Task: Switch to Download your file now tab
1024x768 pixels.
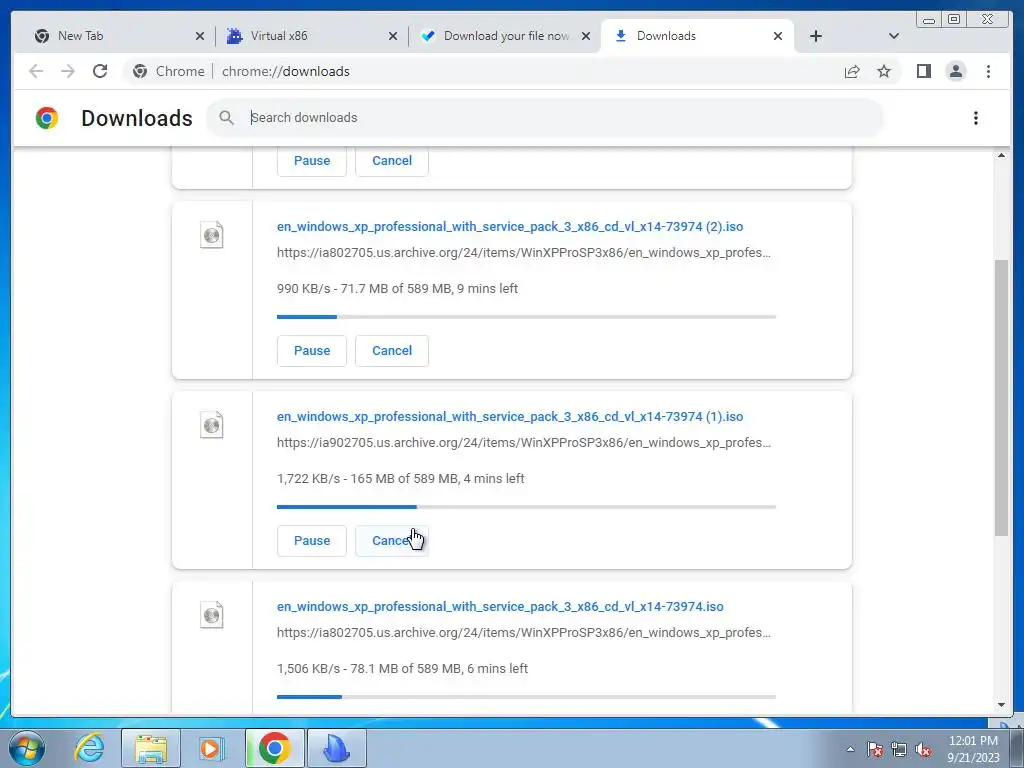Action: point(506,36)
